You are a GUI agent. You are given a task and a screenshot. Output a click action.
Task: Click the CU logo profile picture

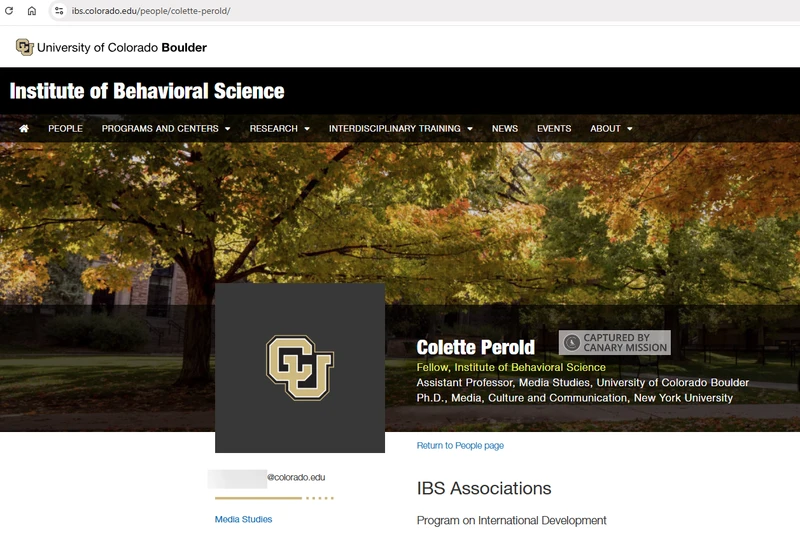300,368
